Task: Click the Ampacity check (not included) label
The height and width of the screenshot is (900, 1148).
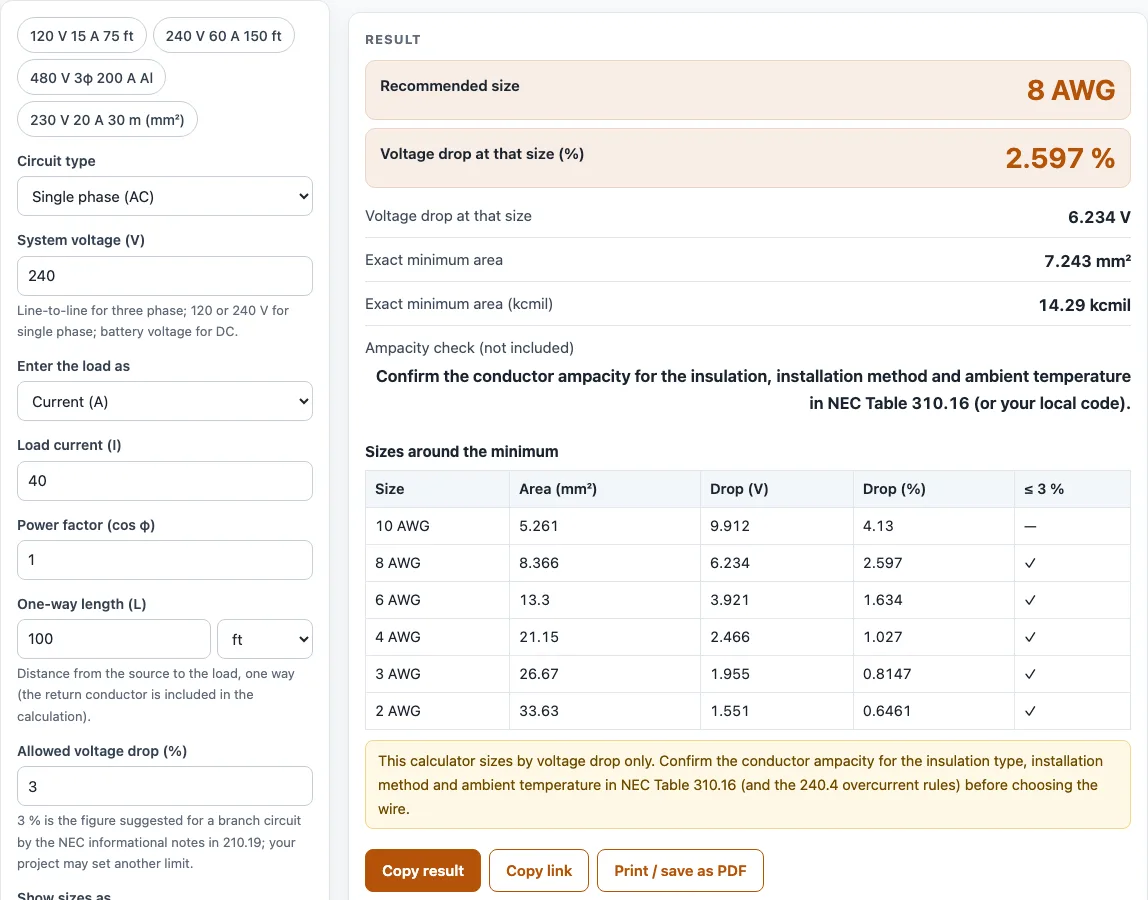Action: [469, 348]
